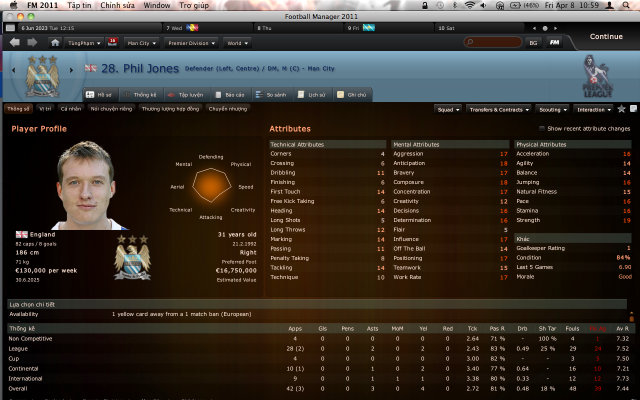Click the flag fixture on 7 Wed
This screenshot has width=640, height=400.
click(192, 28)
